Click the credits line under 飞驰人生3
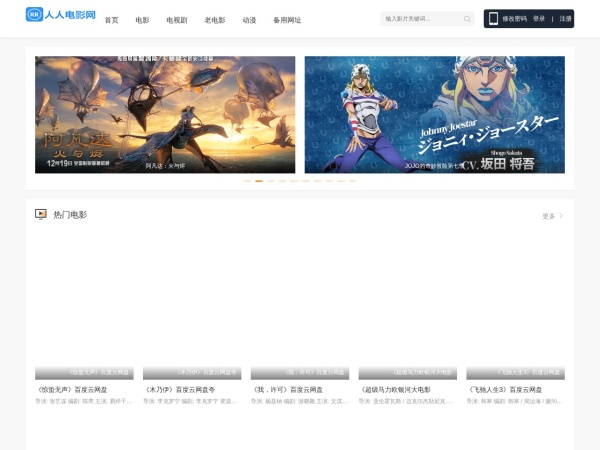 pyautogui.click(x=515, y=401)
